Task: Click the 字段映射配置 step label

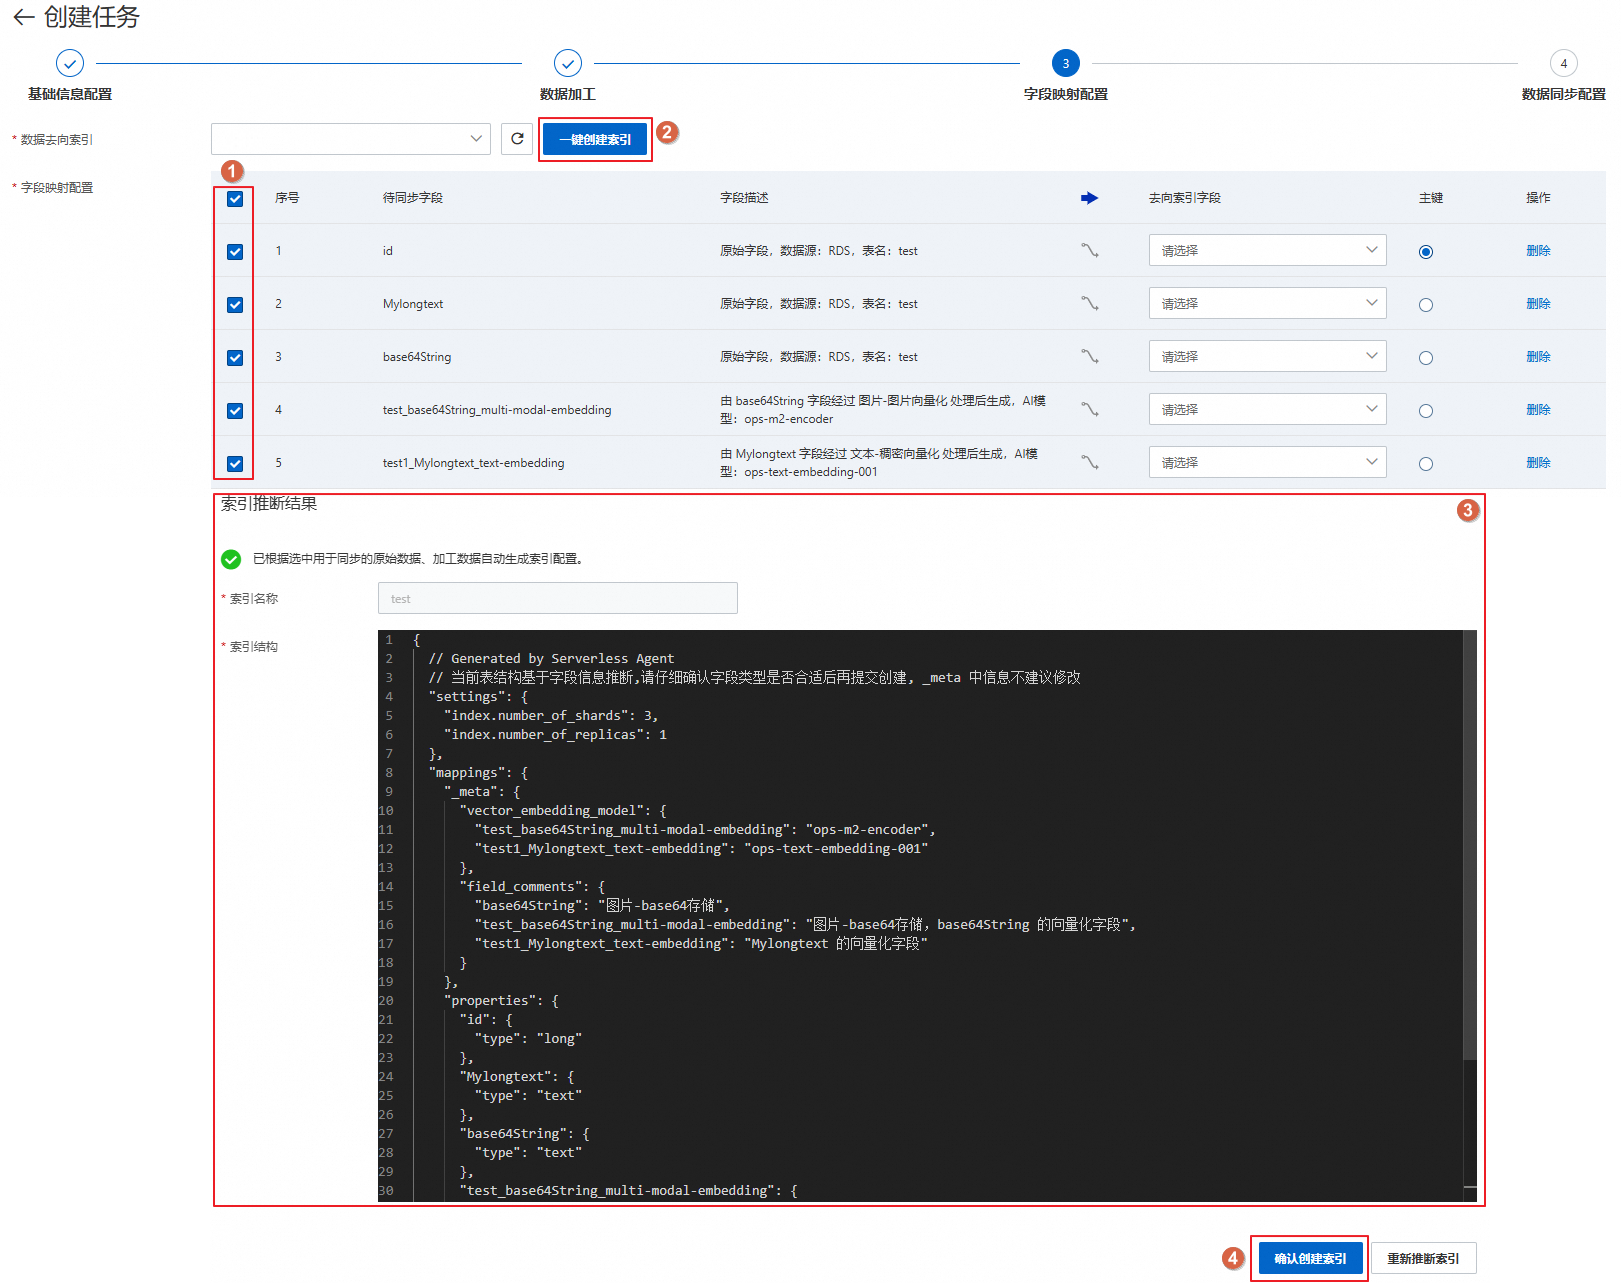Action: pos(1066,94)
